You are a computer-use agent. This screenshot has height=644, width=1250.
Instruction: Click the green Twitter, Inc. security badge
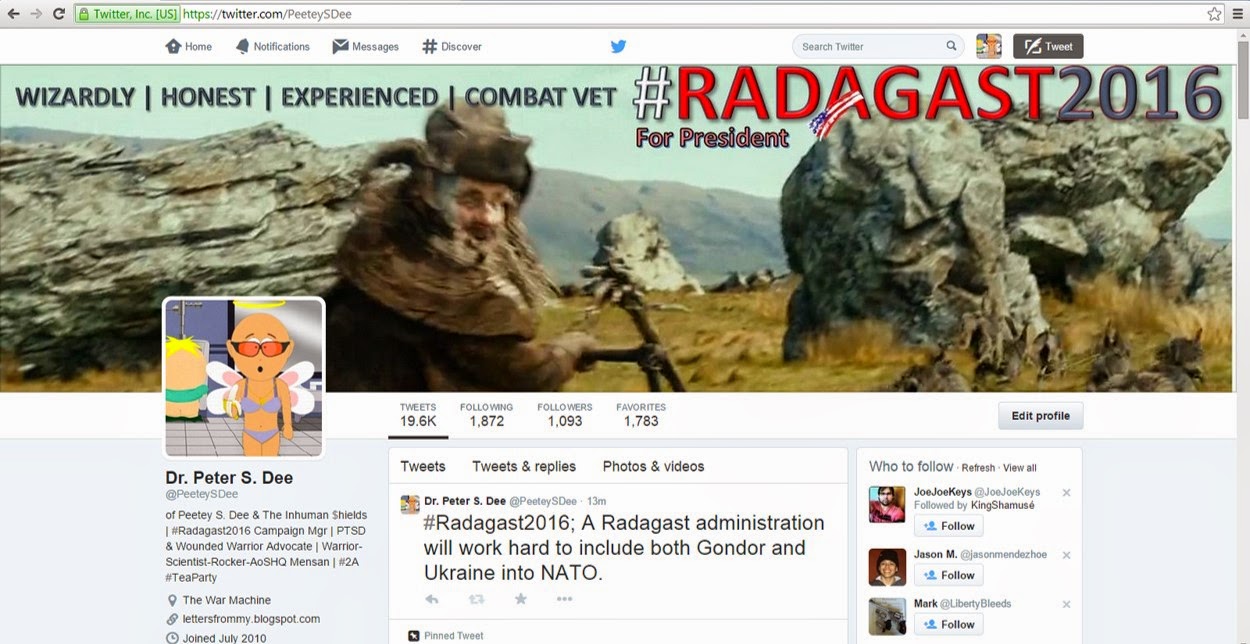128,14
